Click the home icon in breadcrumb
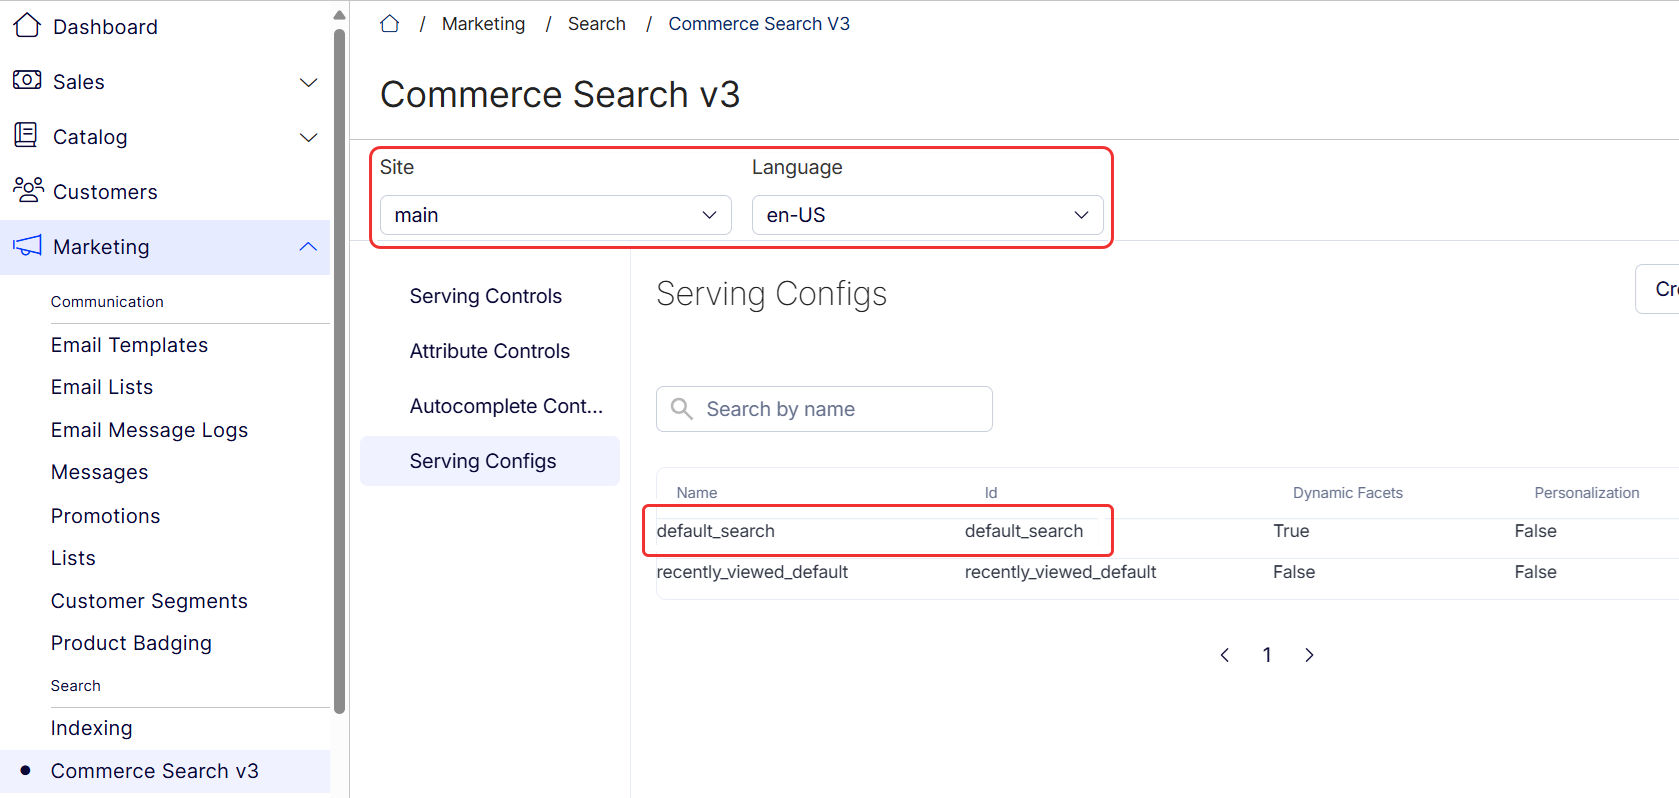Image resolution: width=1679 pixels, height=798 pixels. pos(390,24)
